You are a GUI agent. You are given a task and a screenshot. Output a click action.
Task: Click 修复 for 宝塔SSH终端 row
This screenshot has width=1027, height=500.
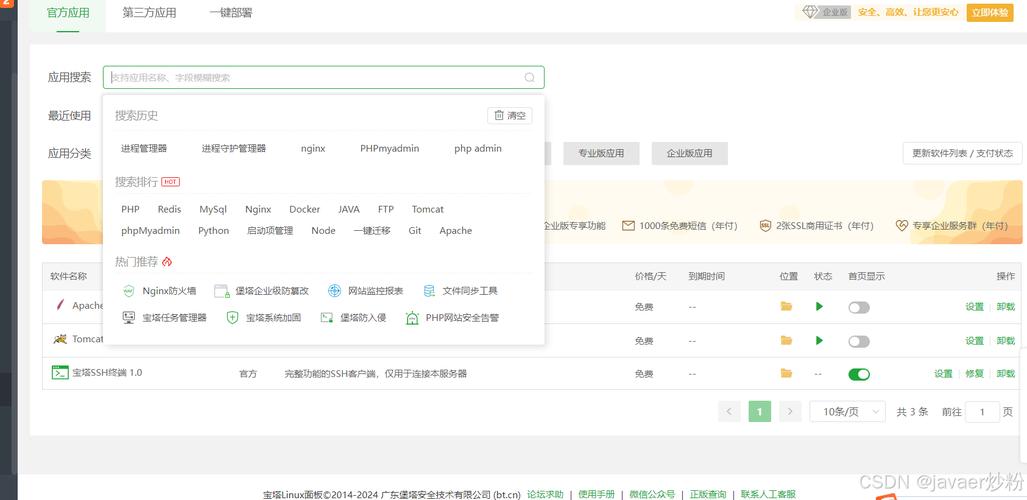click(974, 374)
